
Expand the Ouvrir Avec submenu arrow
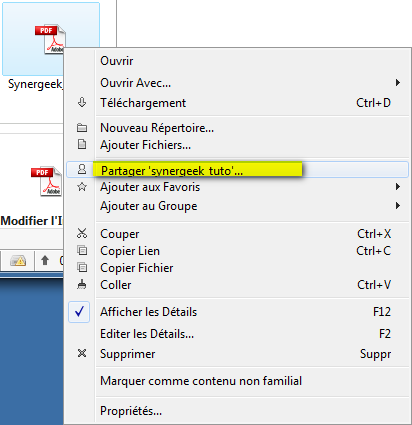(397, 82)
